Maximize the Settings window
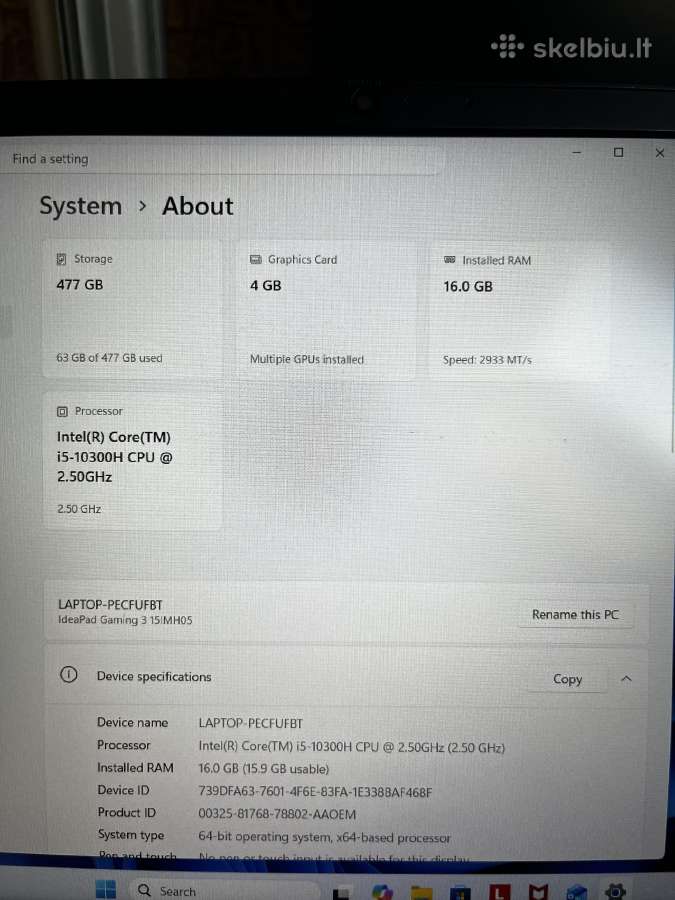The image size is (675, 900). (618, 152)
